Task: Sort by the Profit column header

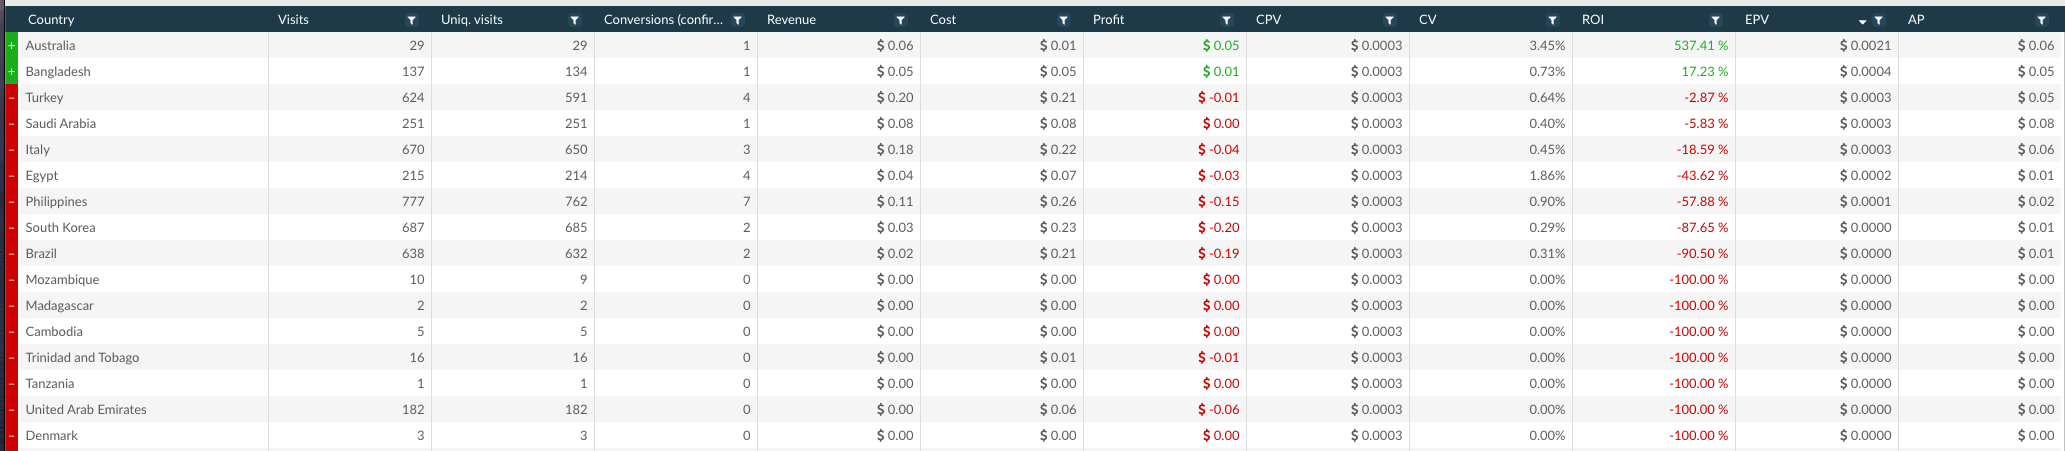Action: tap(1109, 20)
